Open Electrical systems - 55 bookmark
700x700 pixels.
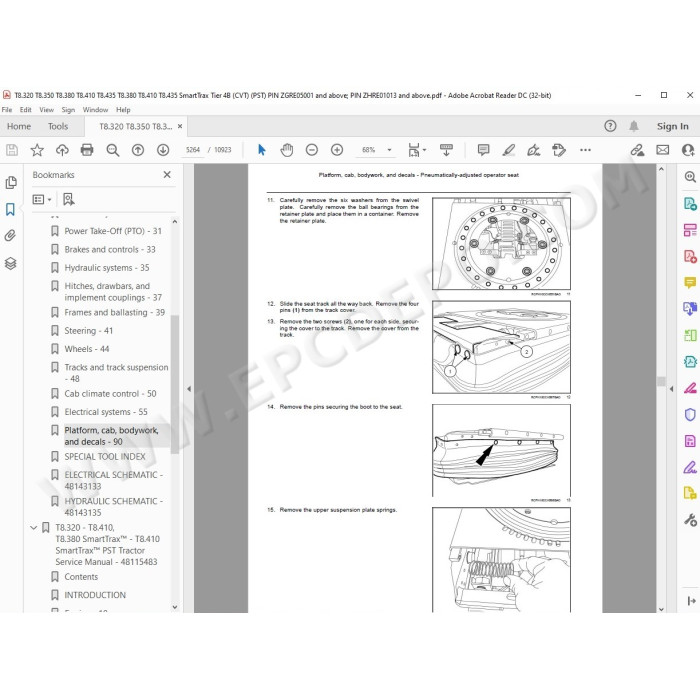pos(106,412)
